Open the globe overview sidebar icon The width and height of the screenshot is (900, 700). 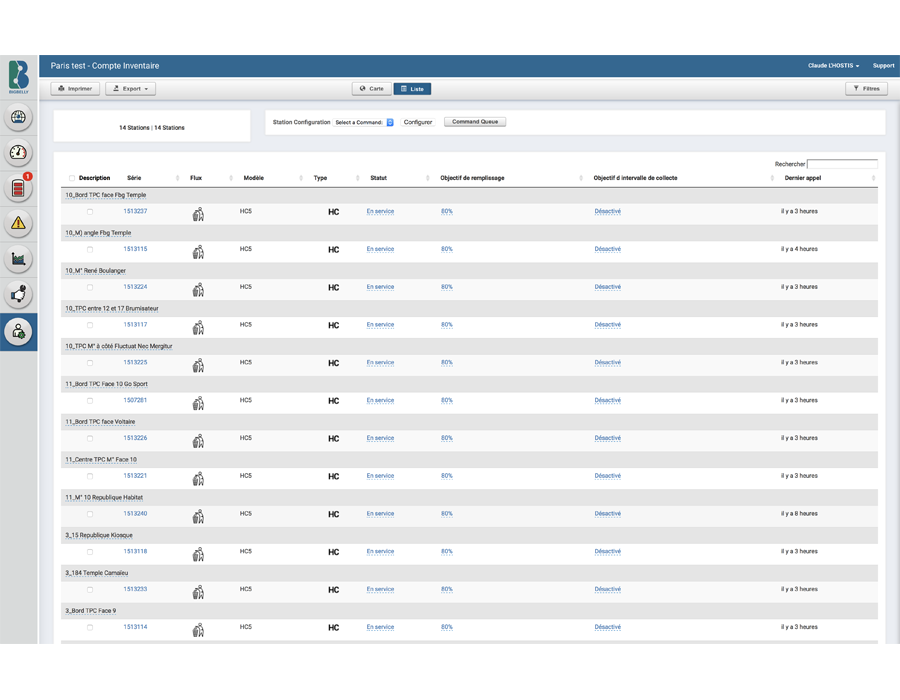tap(18, 118)
